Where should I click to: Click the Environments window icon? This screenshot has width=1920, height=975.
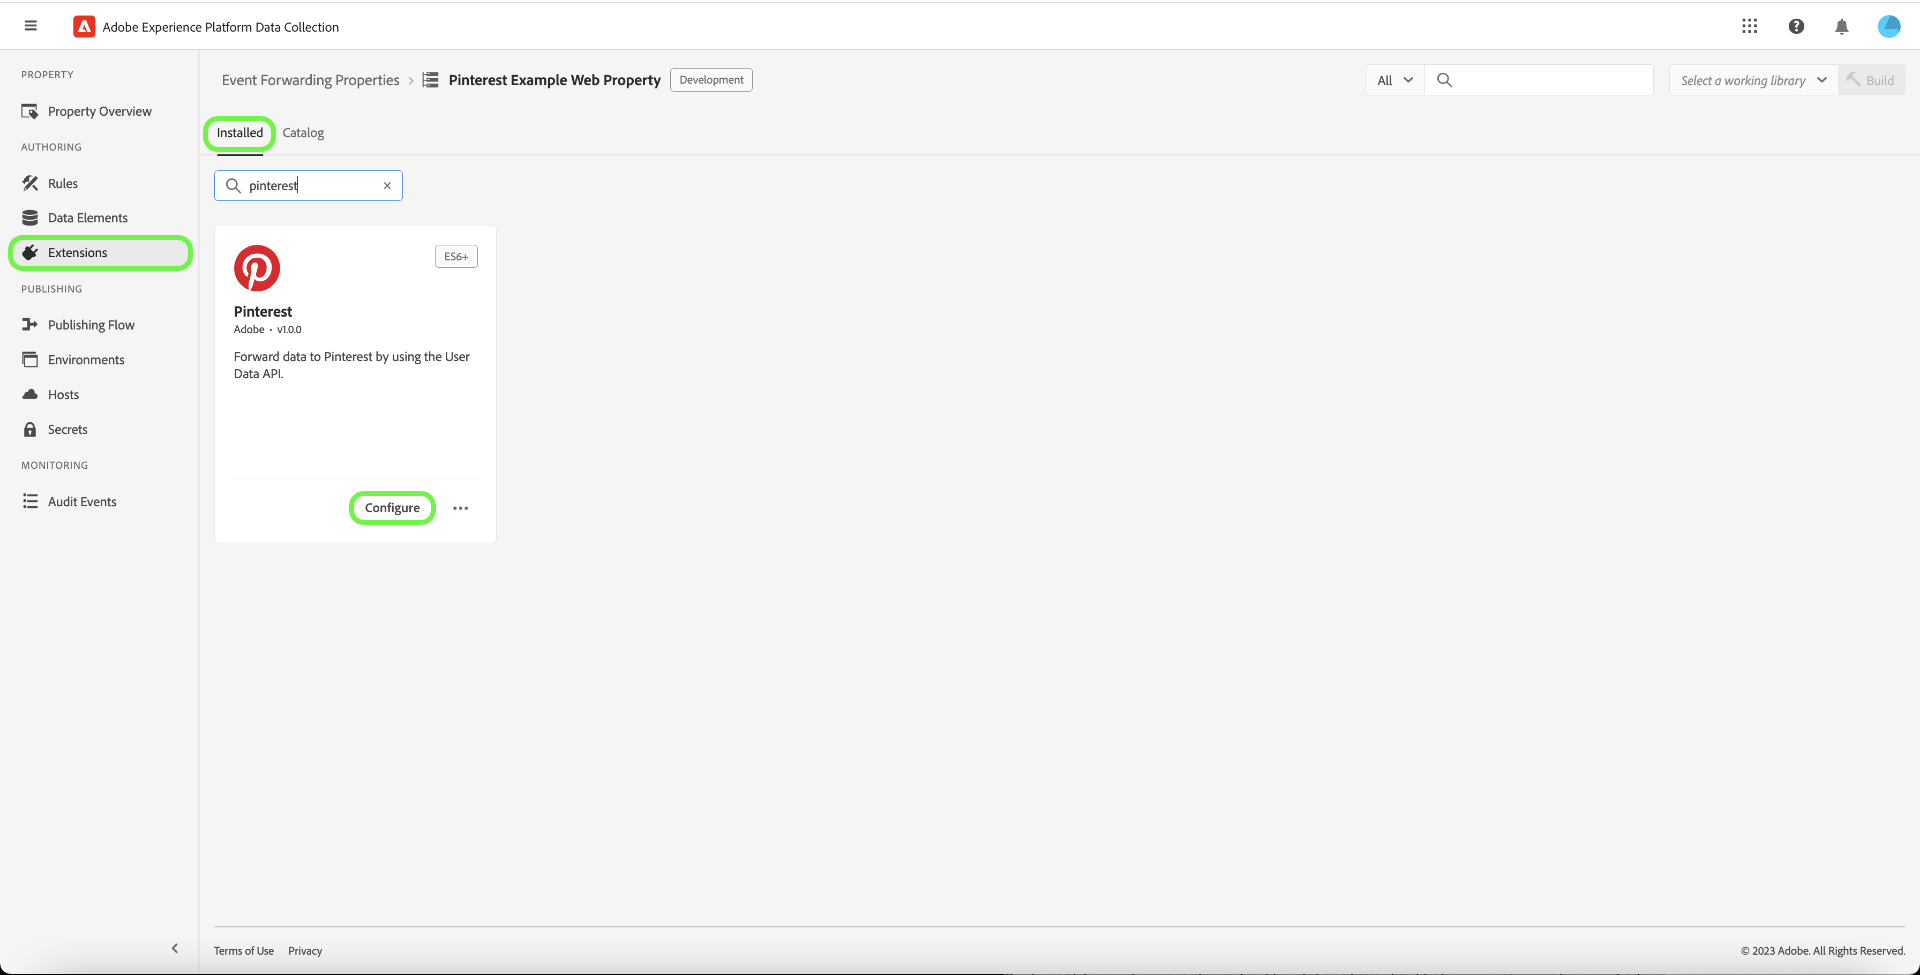[30, 360]
